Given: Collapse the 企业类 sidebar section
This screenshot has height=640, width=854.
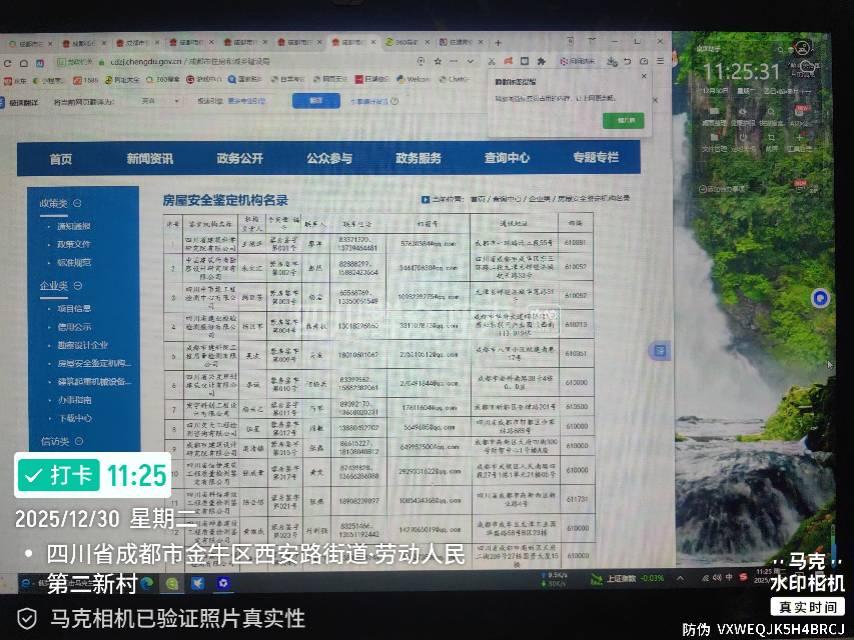Looking at the screenshot, I should pos(77,286).
